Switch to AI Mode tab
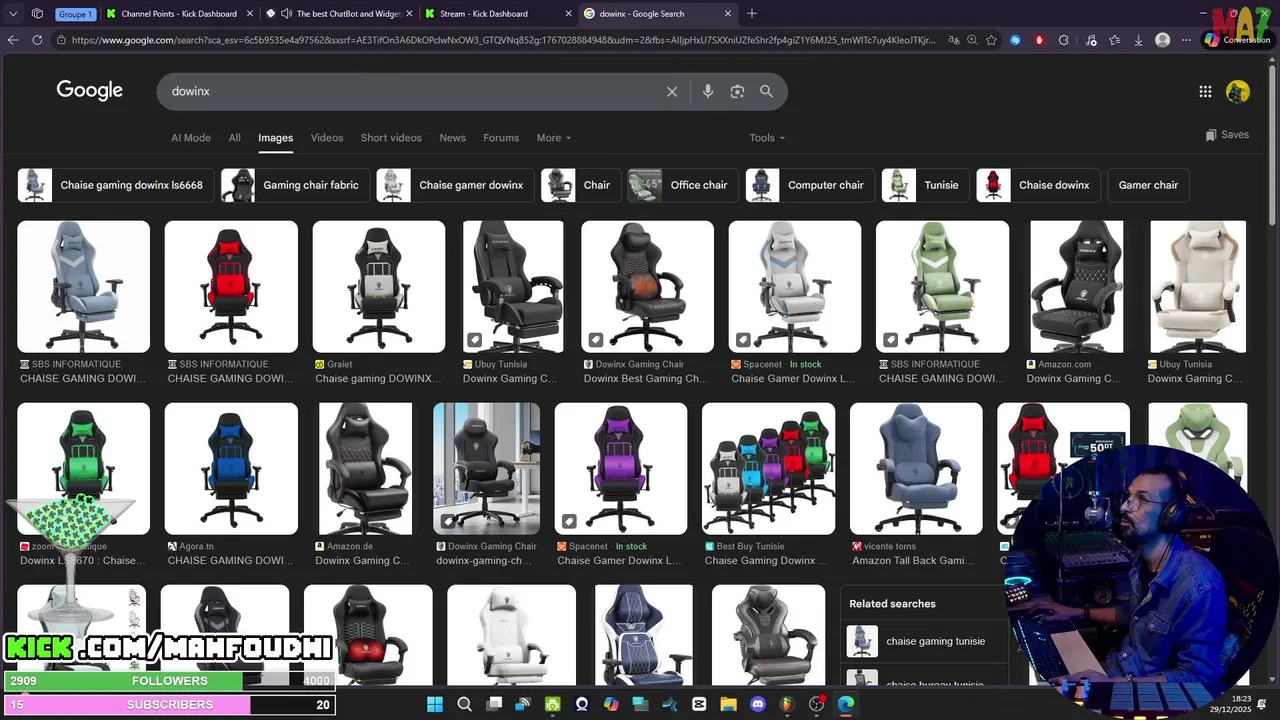Screen dimensions: 1280x720 coord(191,138)
